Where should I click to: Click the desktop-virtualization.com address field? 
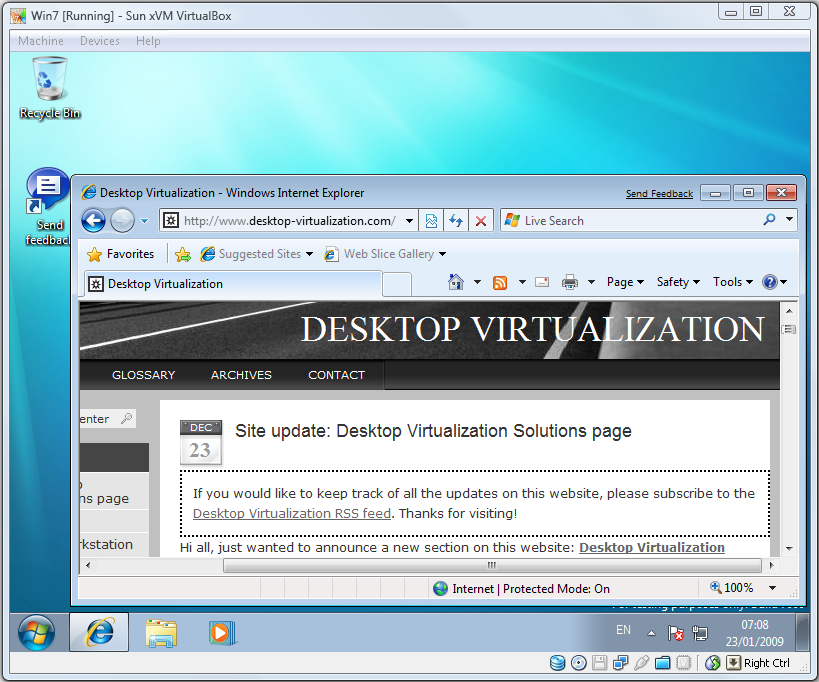[x=290, y=221]
